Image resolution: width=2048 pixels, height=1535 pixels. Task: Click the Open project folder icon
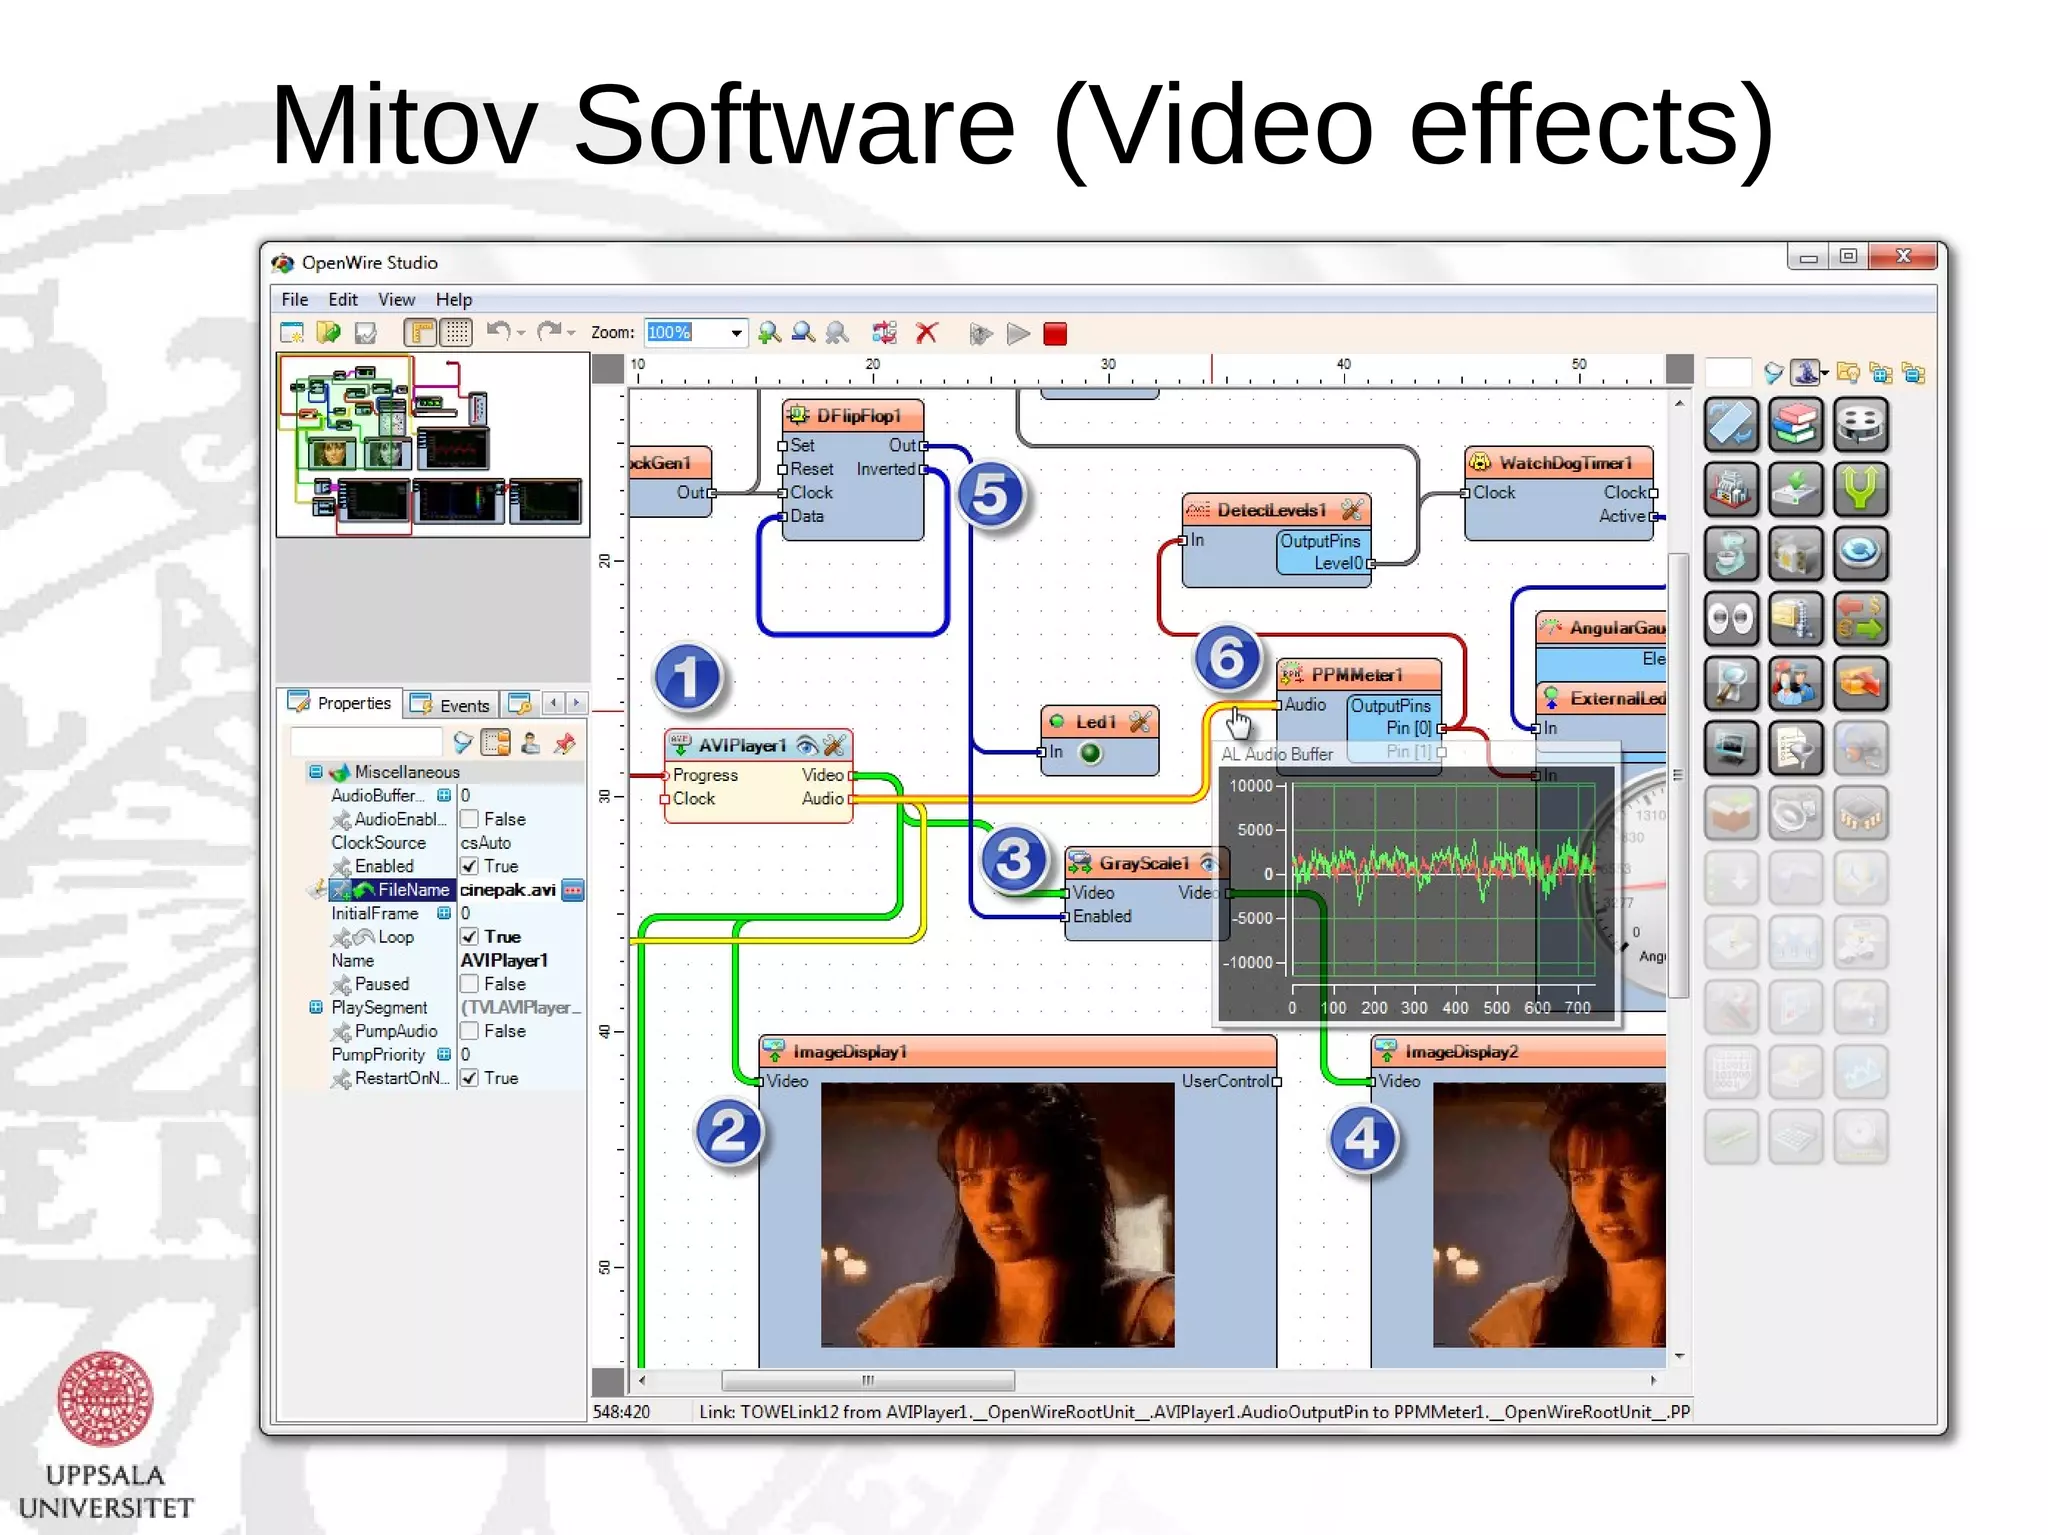[x=328, y=333]
